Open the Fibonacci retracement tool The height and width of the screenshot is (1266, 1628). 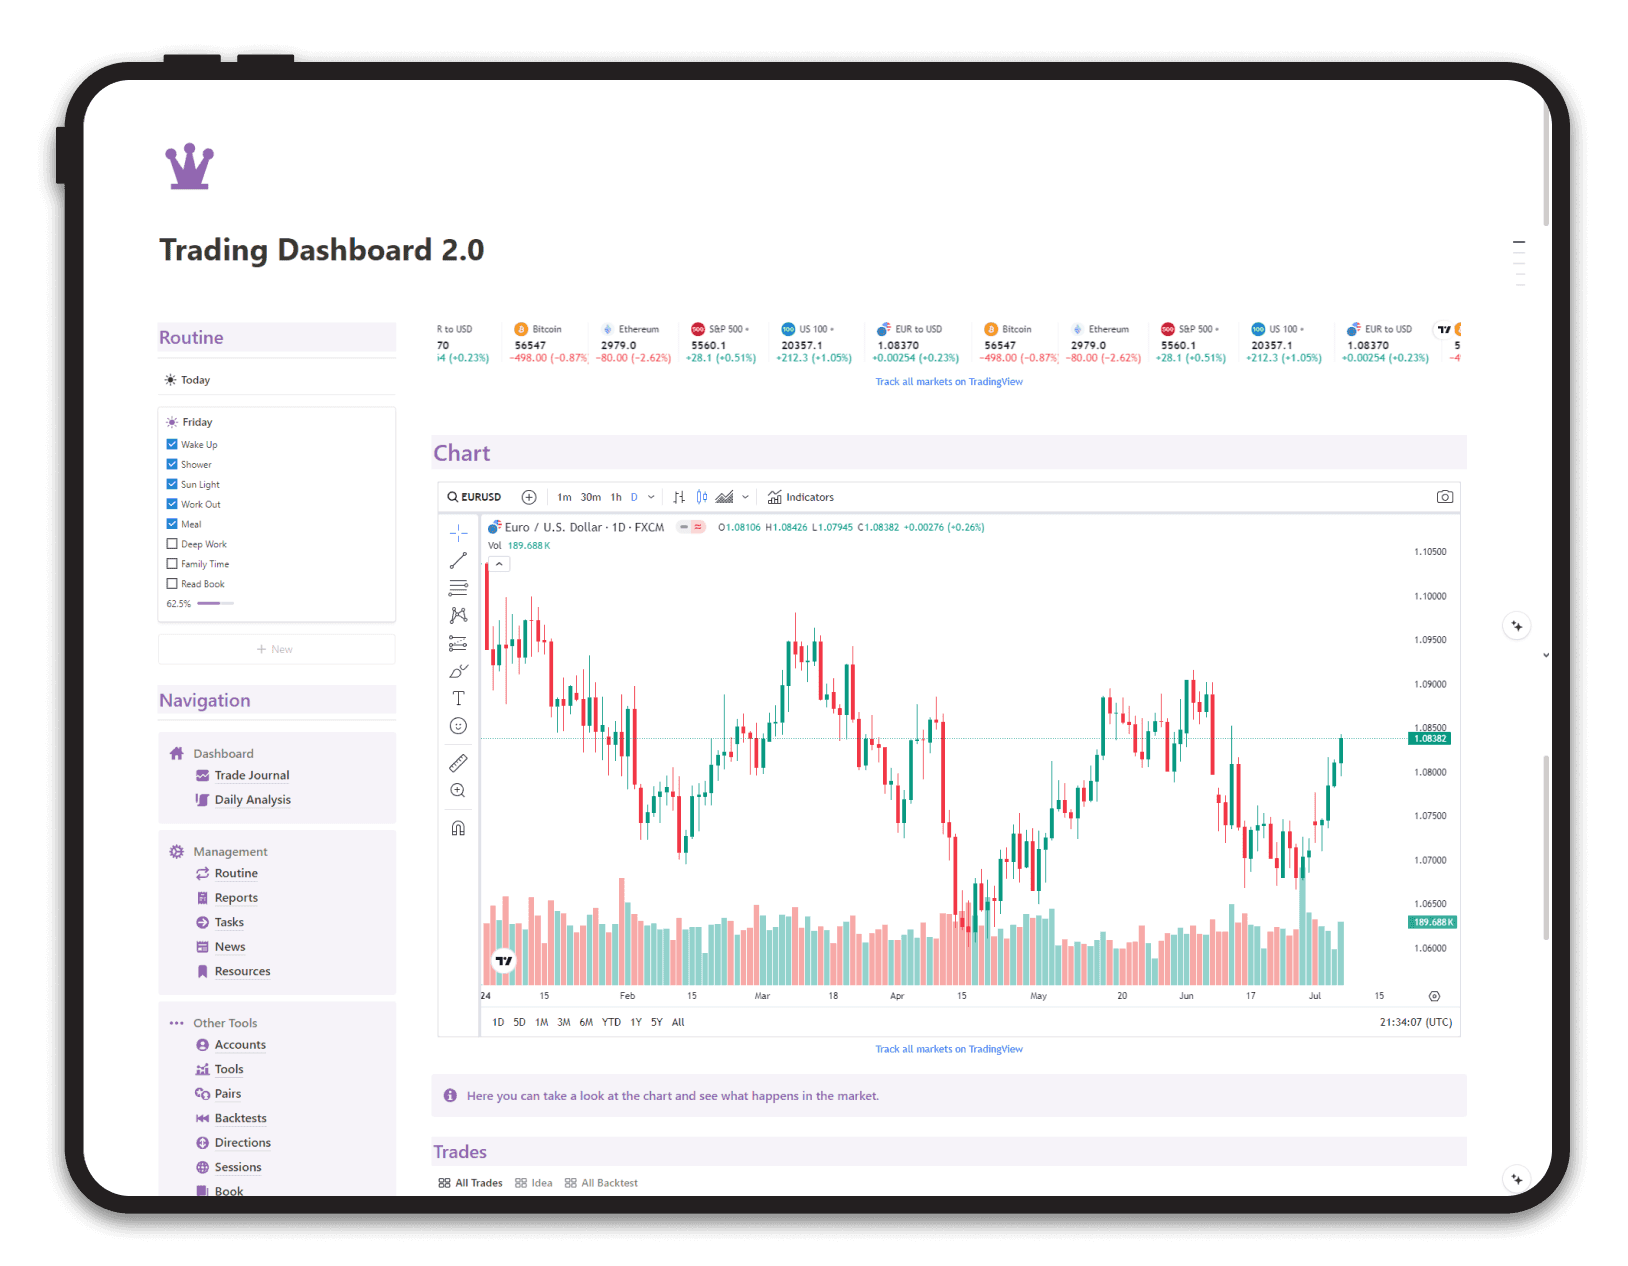pyautogui.click(x=458, y=588)
